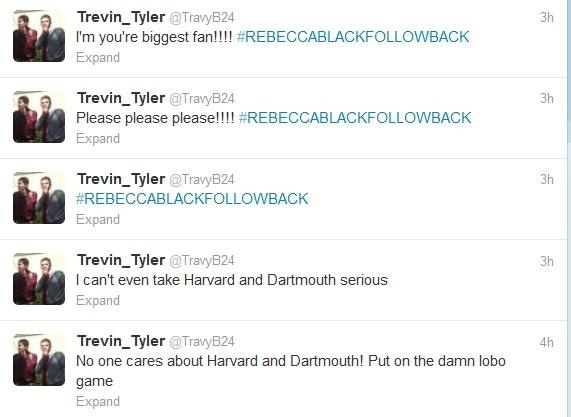Open @TravyB24 handle on "can't even take Harvard" tweet
Image resolution: width=571 pixels, height=417 pixels.
tap(202, 260)
